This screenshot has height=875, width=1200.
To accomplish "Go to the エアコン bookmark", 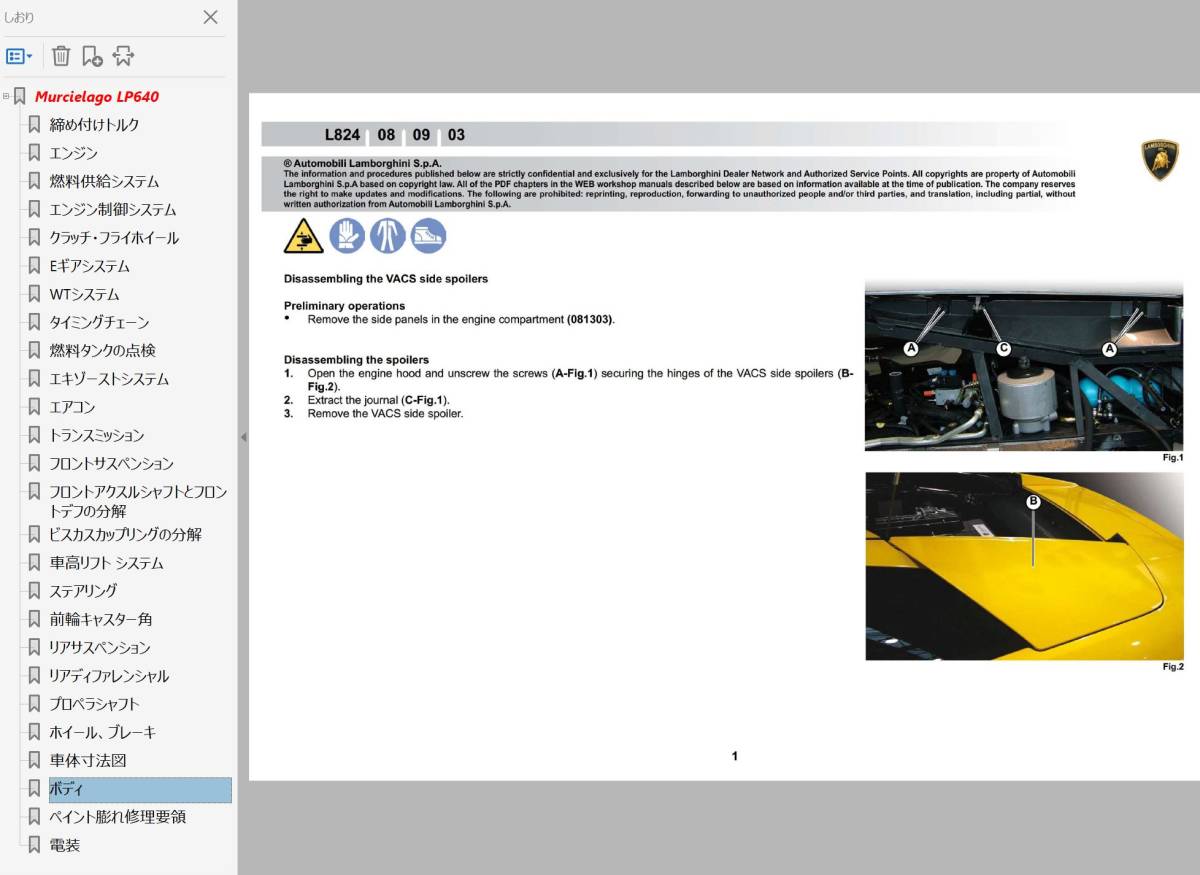I will coord(72,407).
